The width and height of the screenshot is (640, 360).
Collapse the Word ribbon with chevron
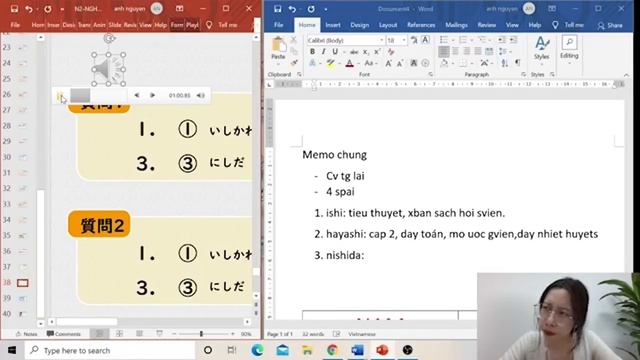[x=626, y=75]
